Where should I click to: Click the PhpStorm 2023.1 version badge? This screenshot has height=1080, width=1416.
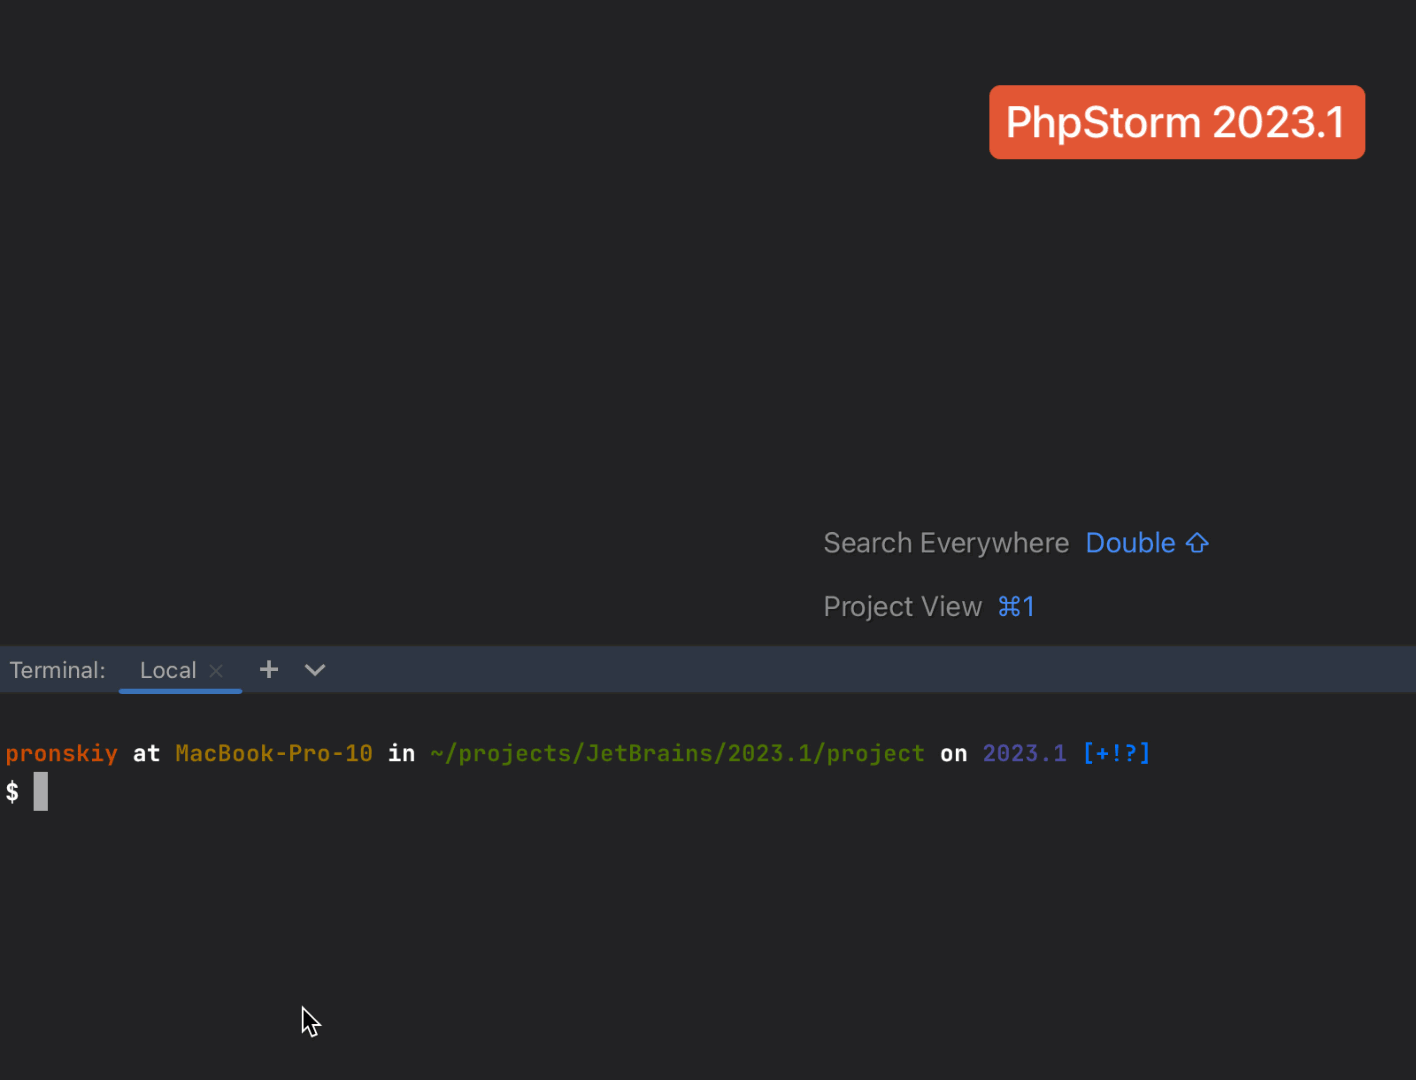pos(1176,122)
